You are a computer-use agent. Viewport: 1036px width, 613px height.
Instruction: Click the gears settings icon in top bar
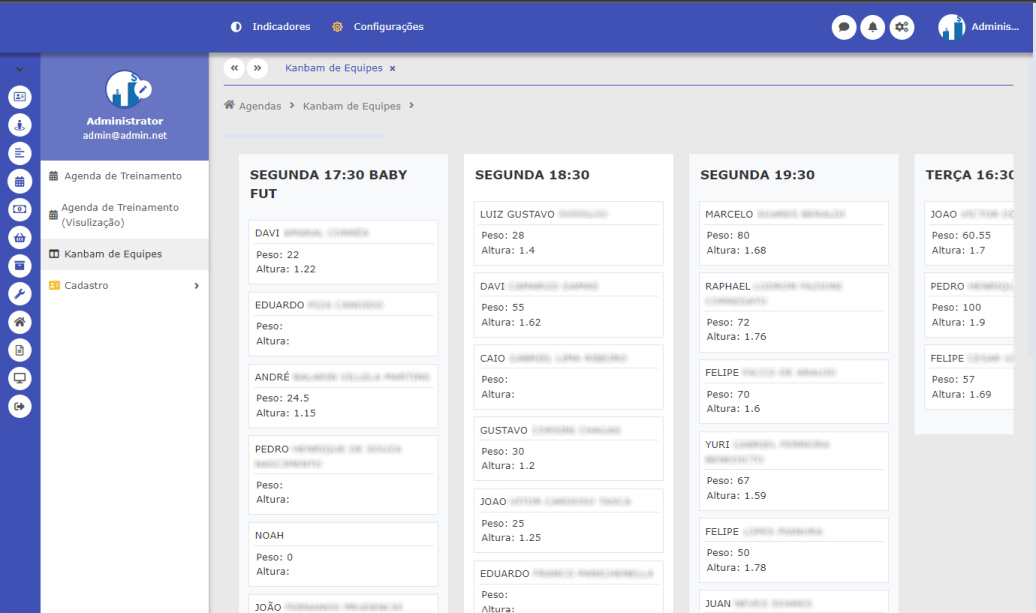pyautogui.click(x=902, y=26)
